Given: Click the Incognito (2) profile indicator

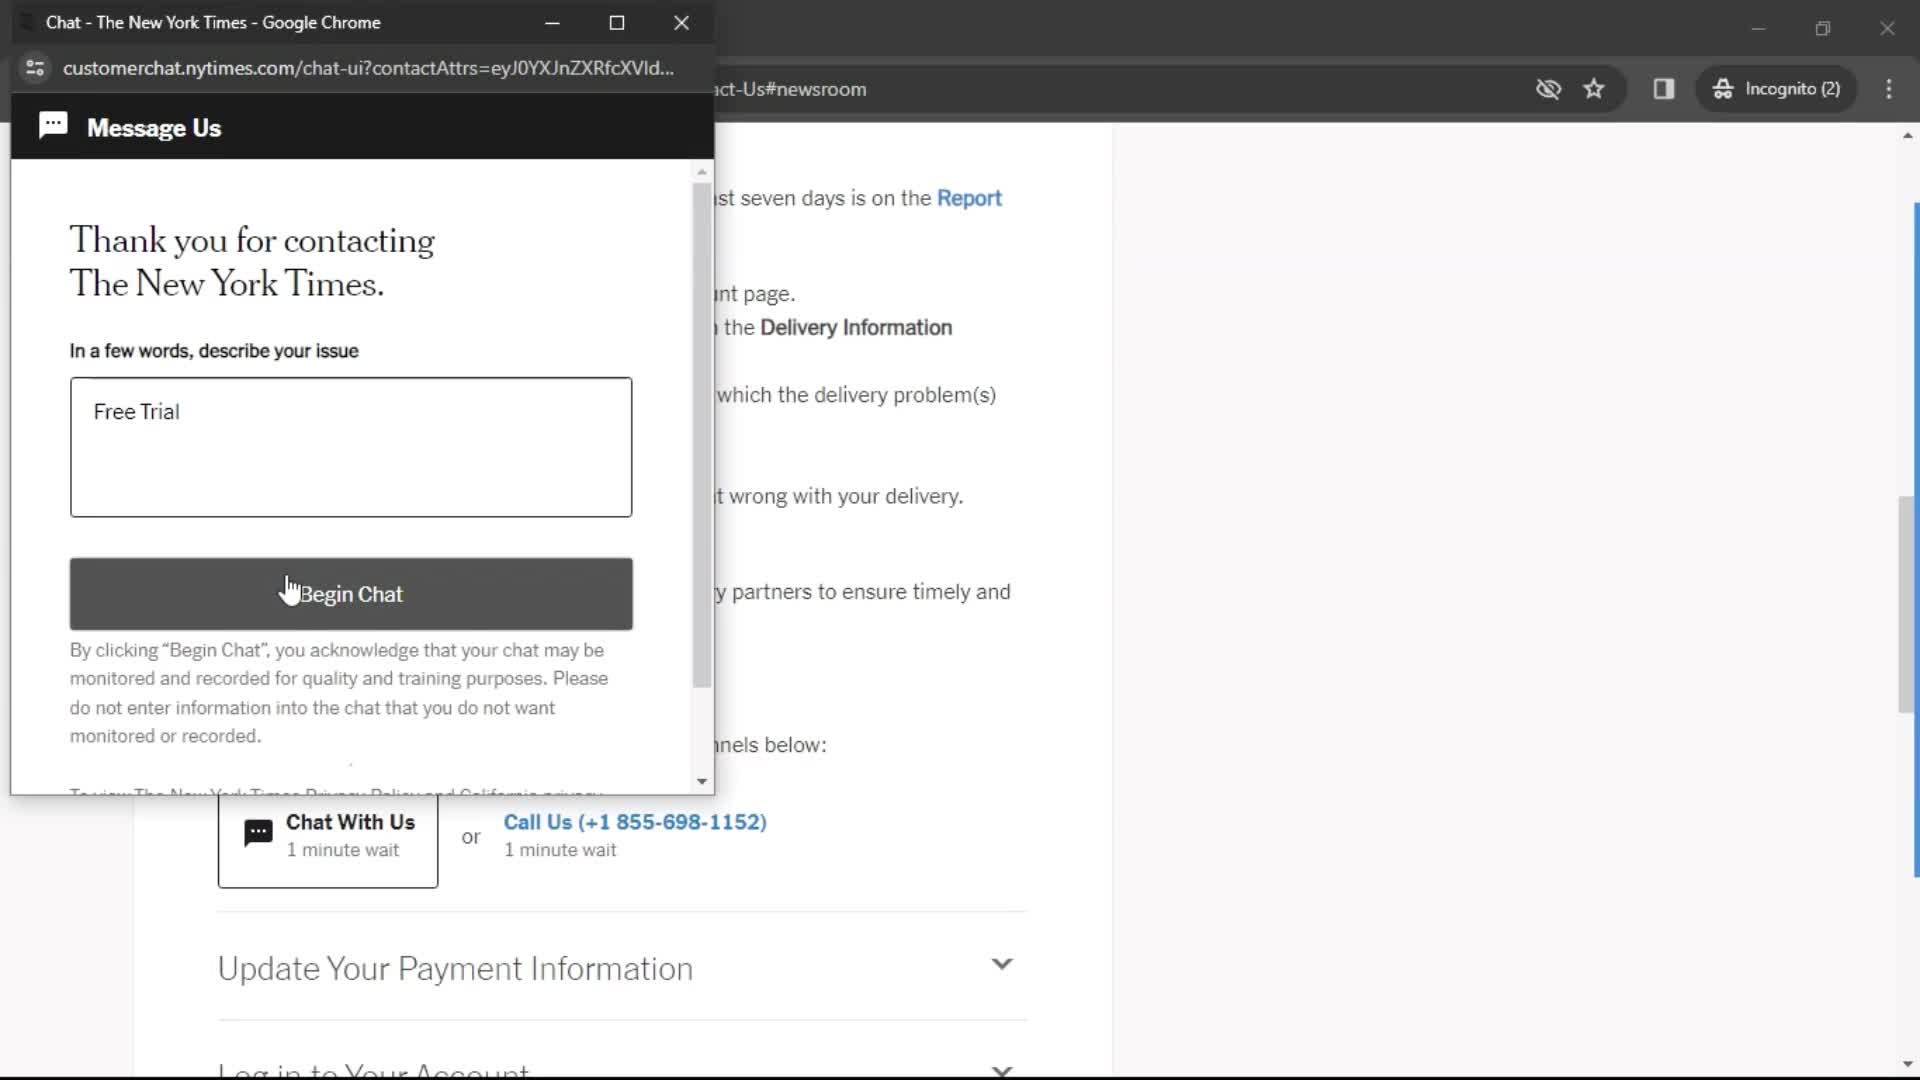Looking at the screenshot, I should click(1776, 89).
